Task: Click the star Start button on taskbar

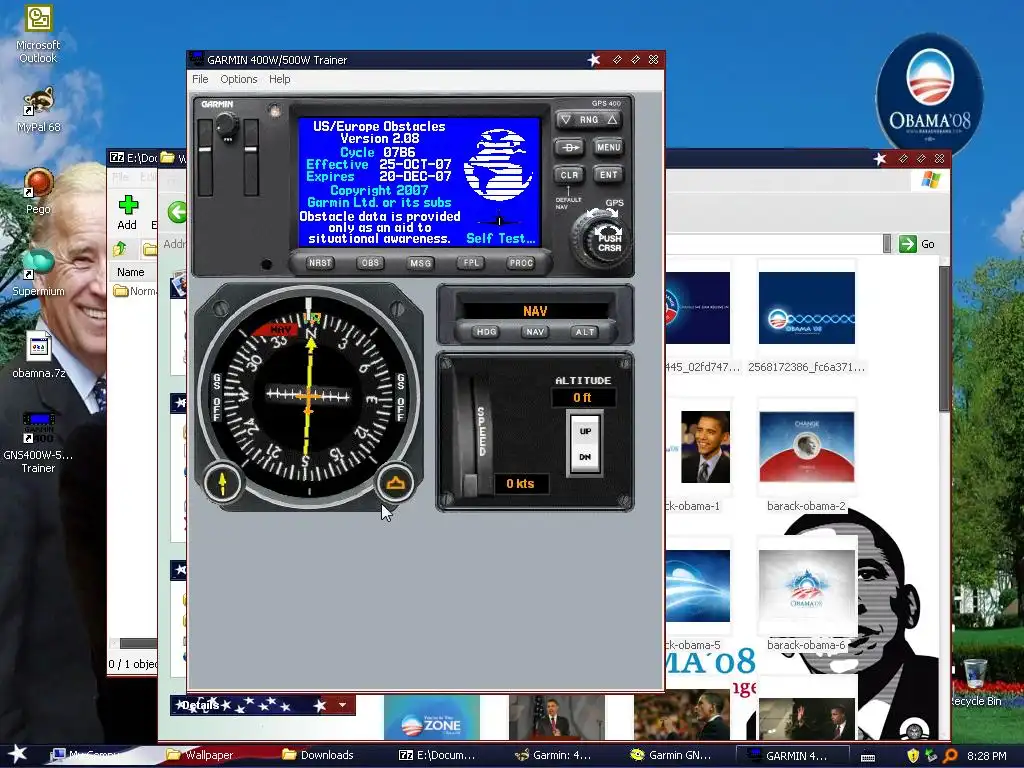Action: point(17,754)
